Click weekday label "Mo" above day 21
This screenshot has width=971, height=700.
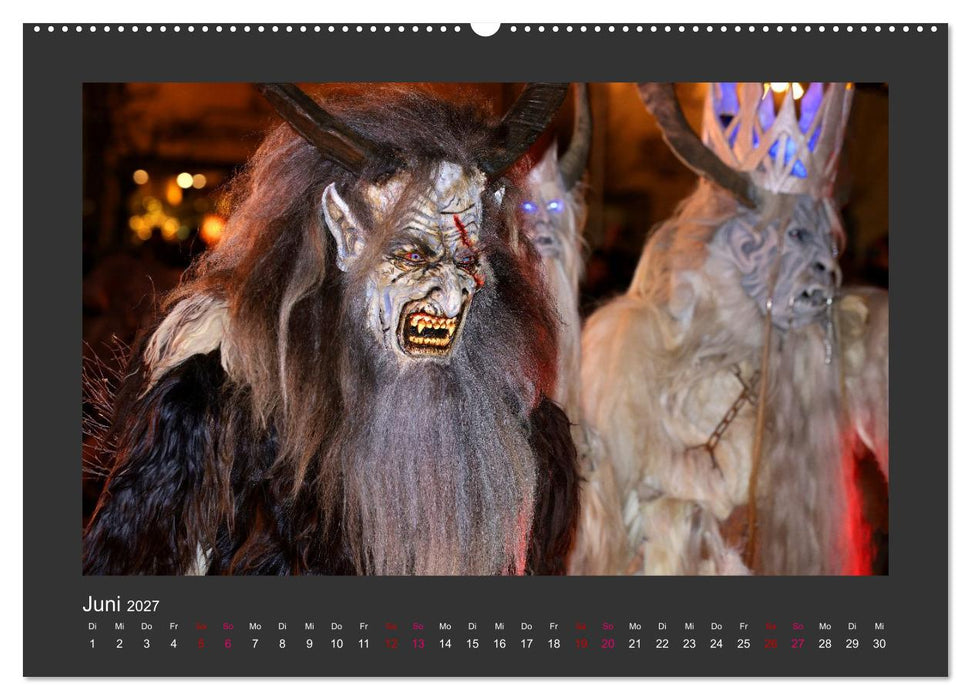635,626
